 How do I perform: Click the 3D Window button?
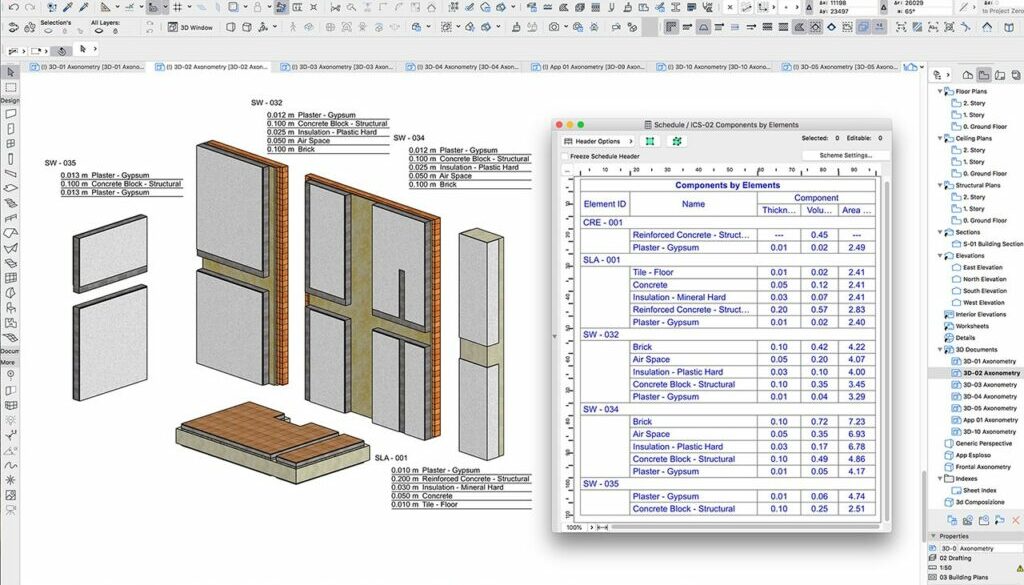coord(190,27)
